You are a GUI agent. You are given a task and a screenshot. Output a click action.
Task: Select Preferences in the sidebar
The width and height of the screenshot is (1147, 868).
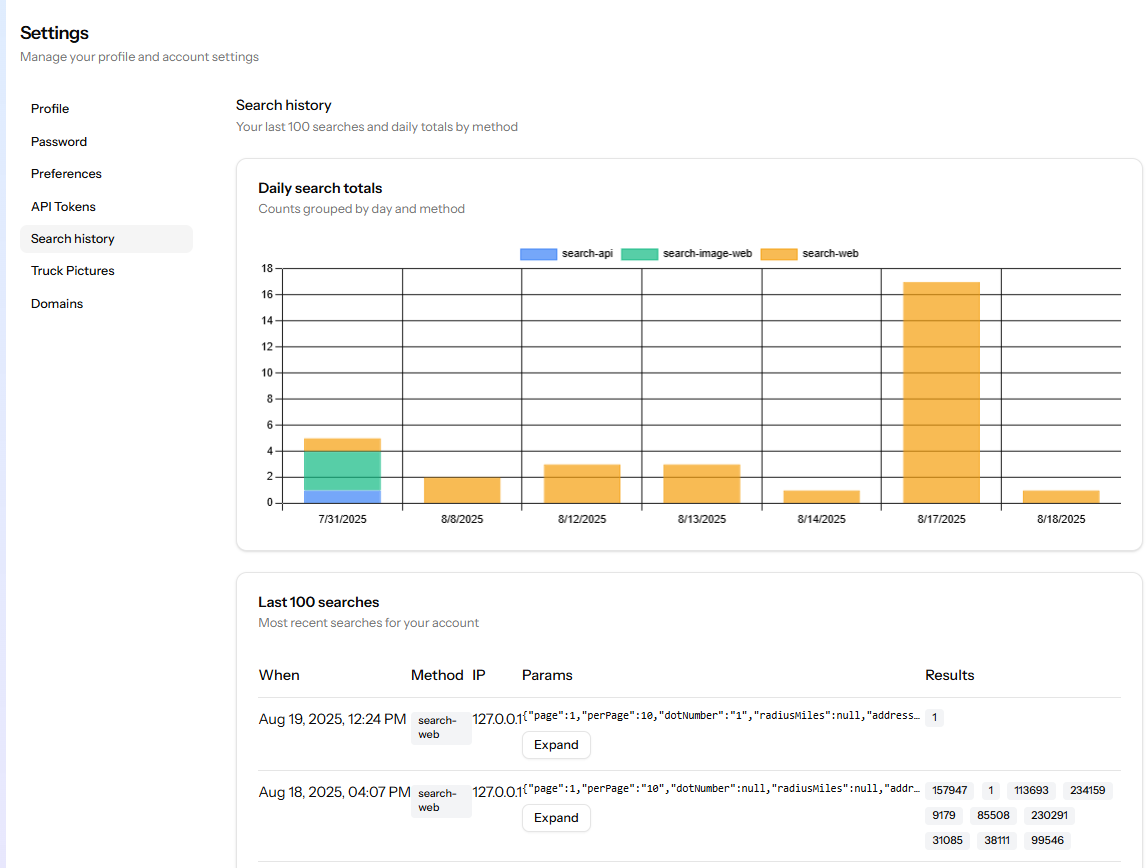coord(66,173)
